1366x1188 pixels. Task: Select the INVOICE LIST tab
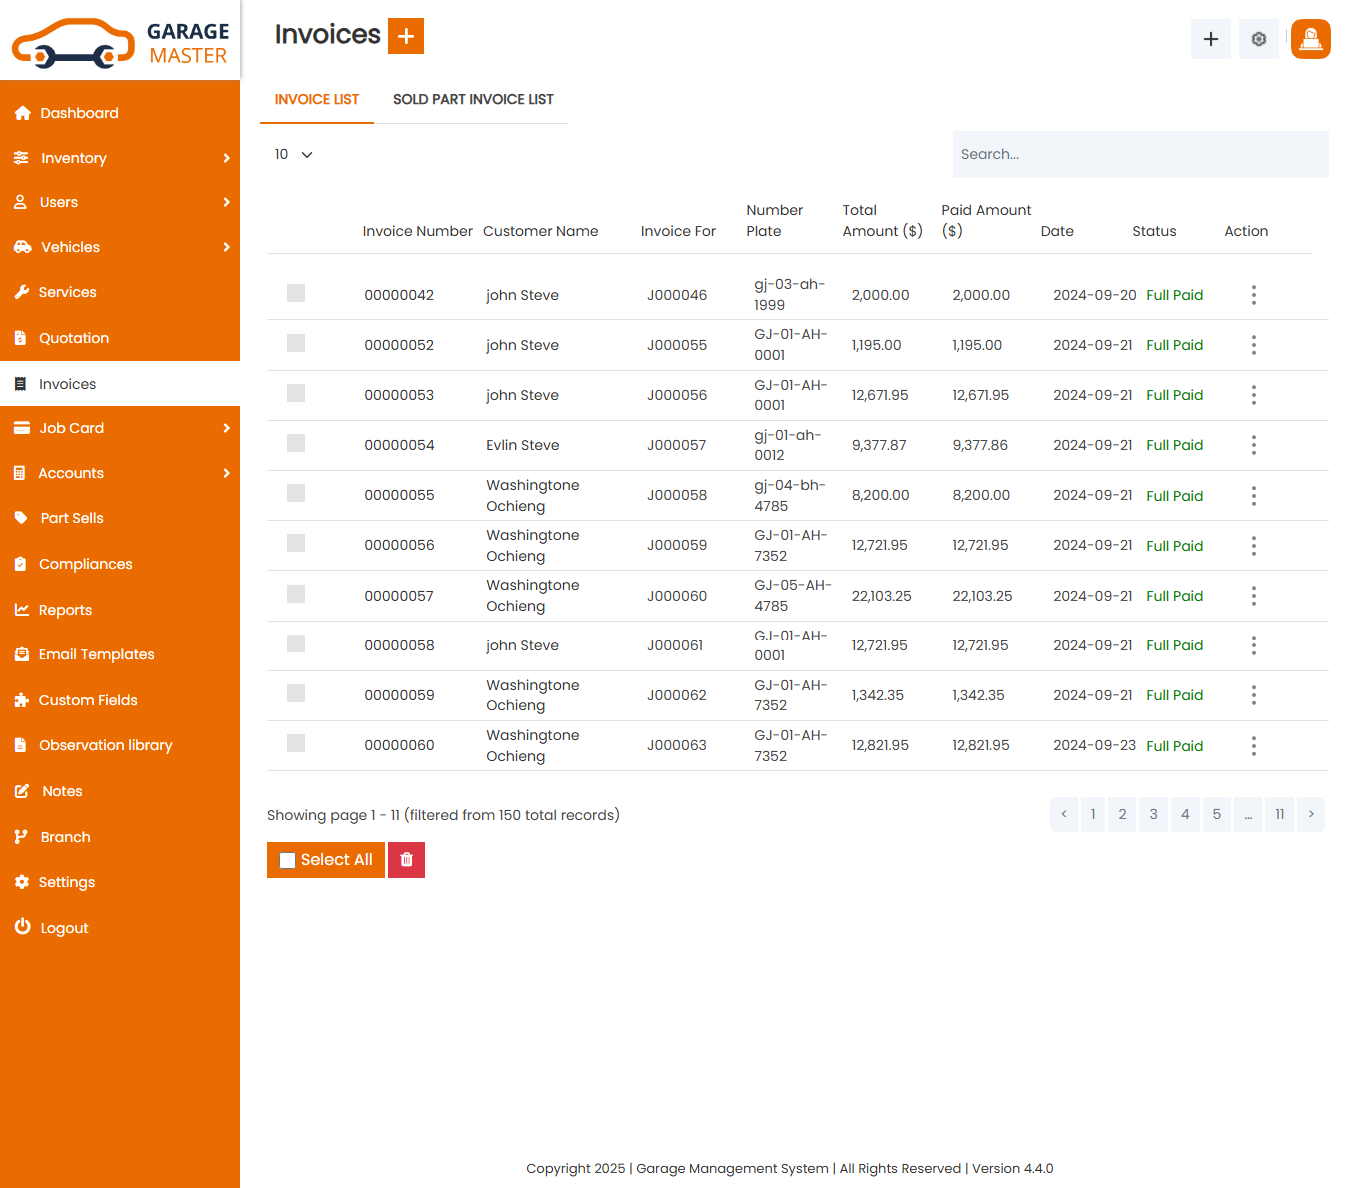coord(317,99)
